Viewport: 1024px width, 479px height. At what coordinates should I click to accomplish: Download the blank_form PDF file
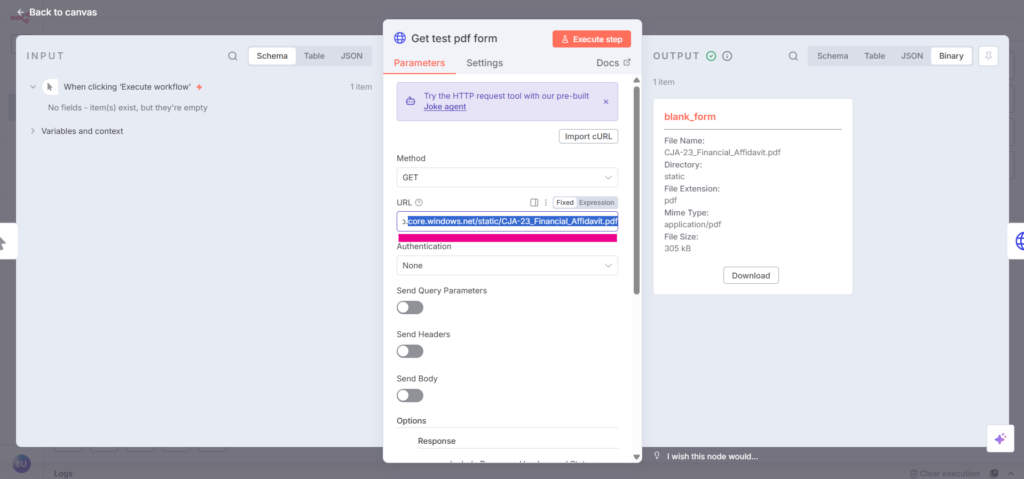coord(750,275)
